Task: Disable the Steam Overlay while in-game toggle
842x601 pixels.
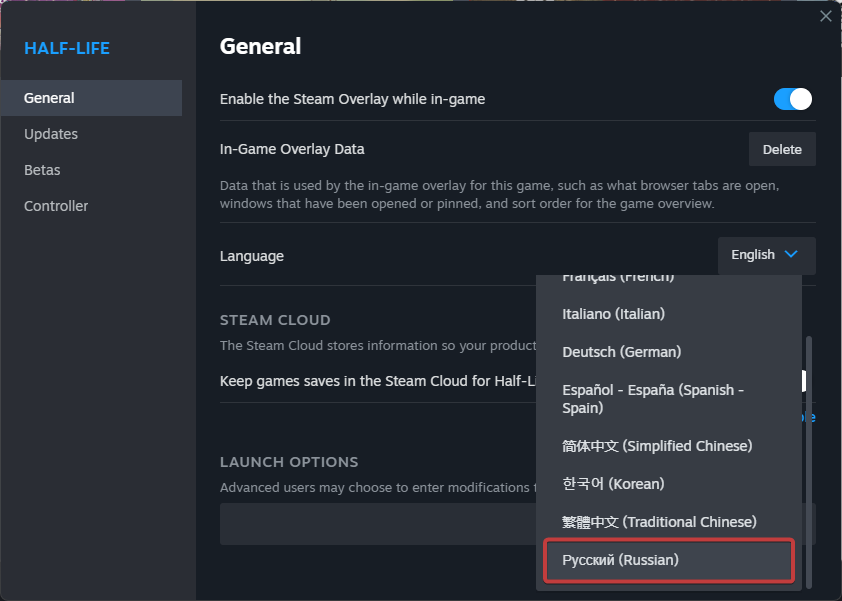Action: coord(792,99)
